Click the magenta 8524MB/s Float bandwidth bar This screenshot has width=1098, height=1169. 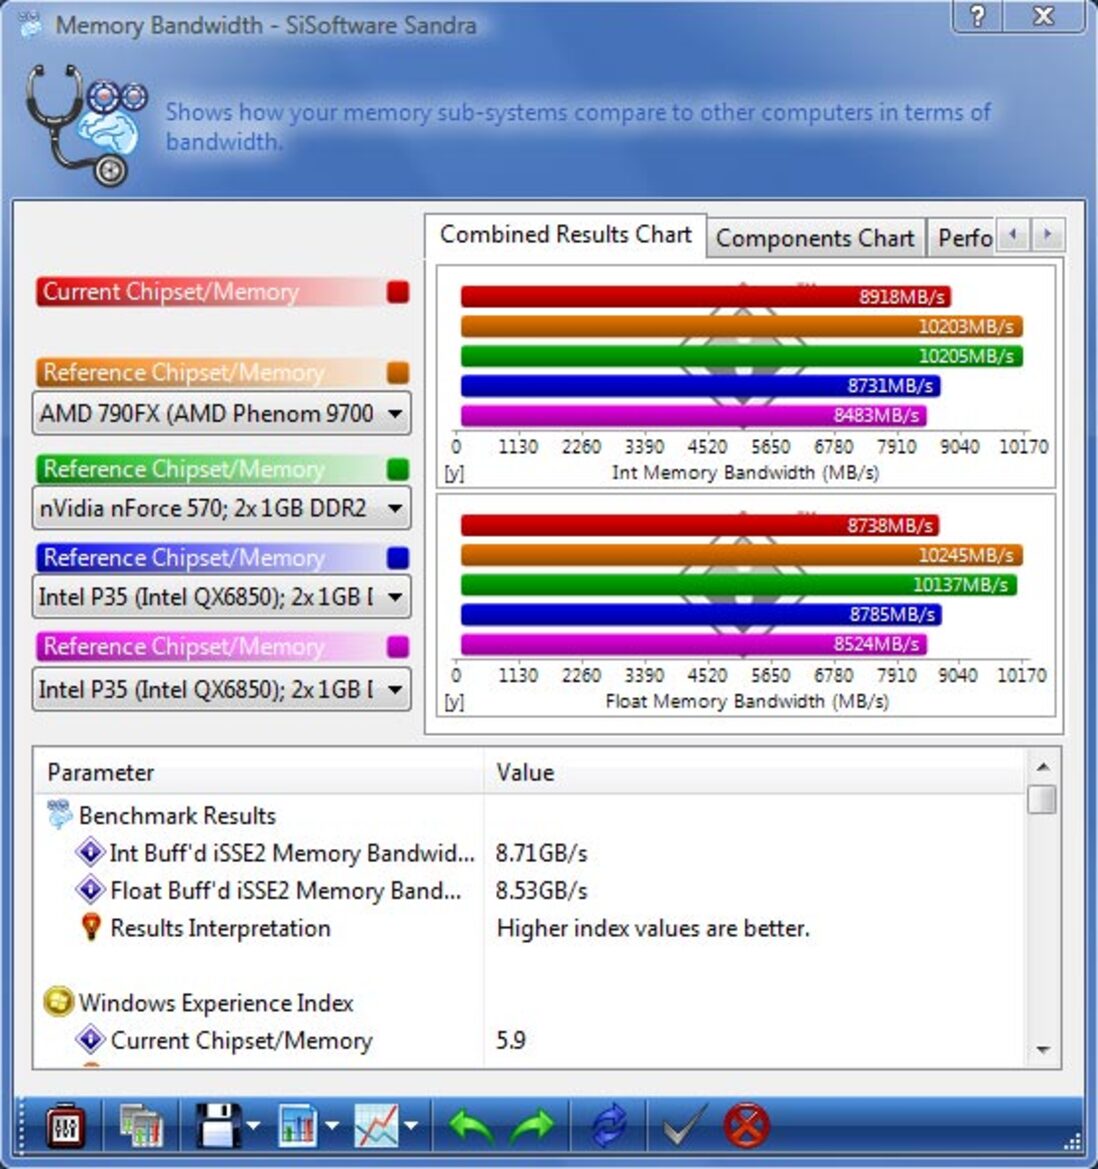pos(694,644)
